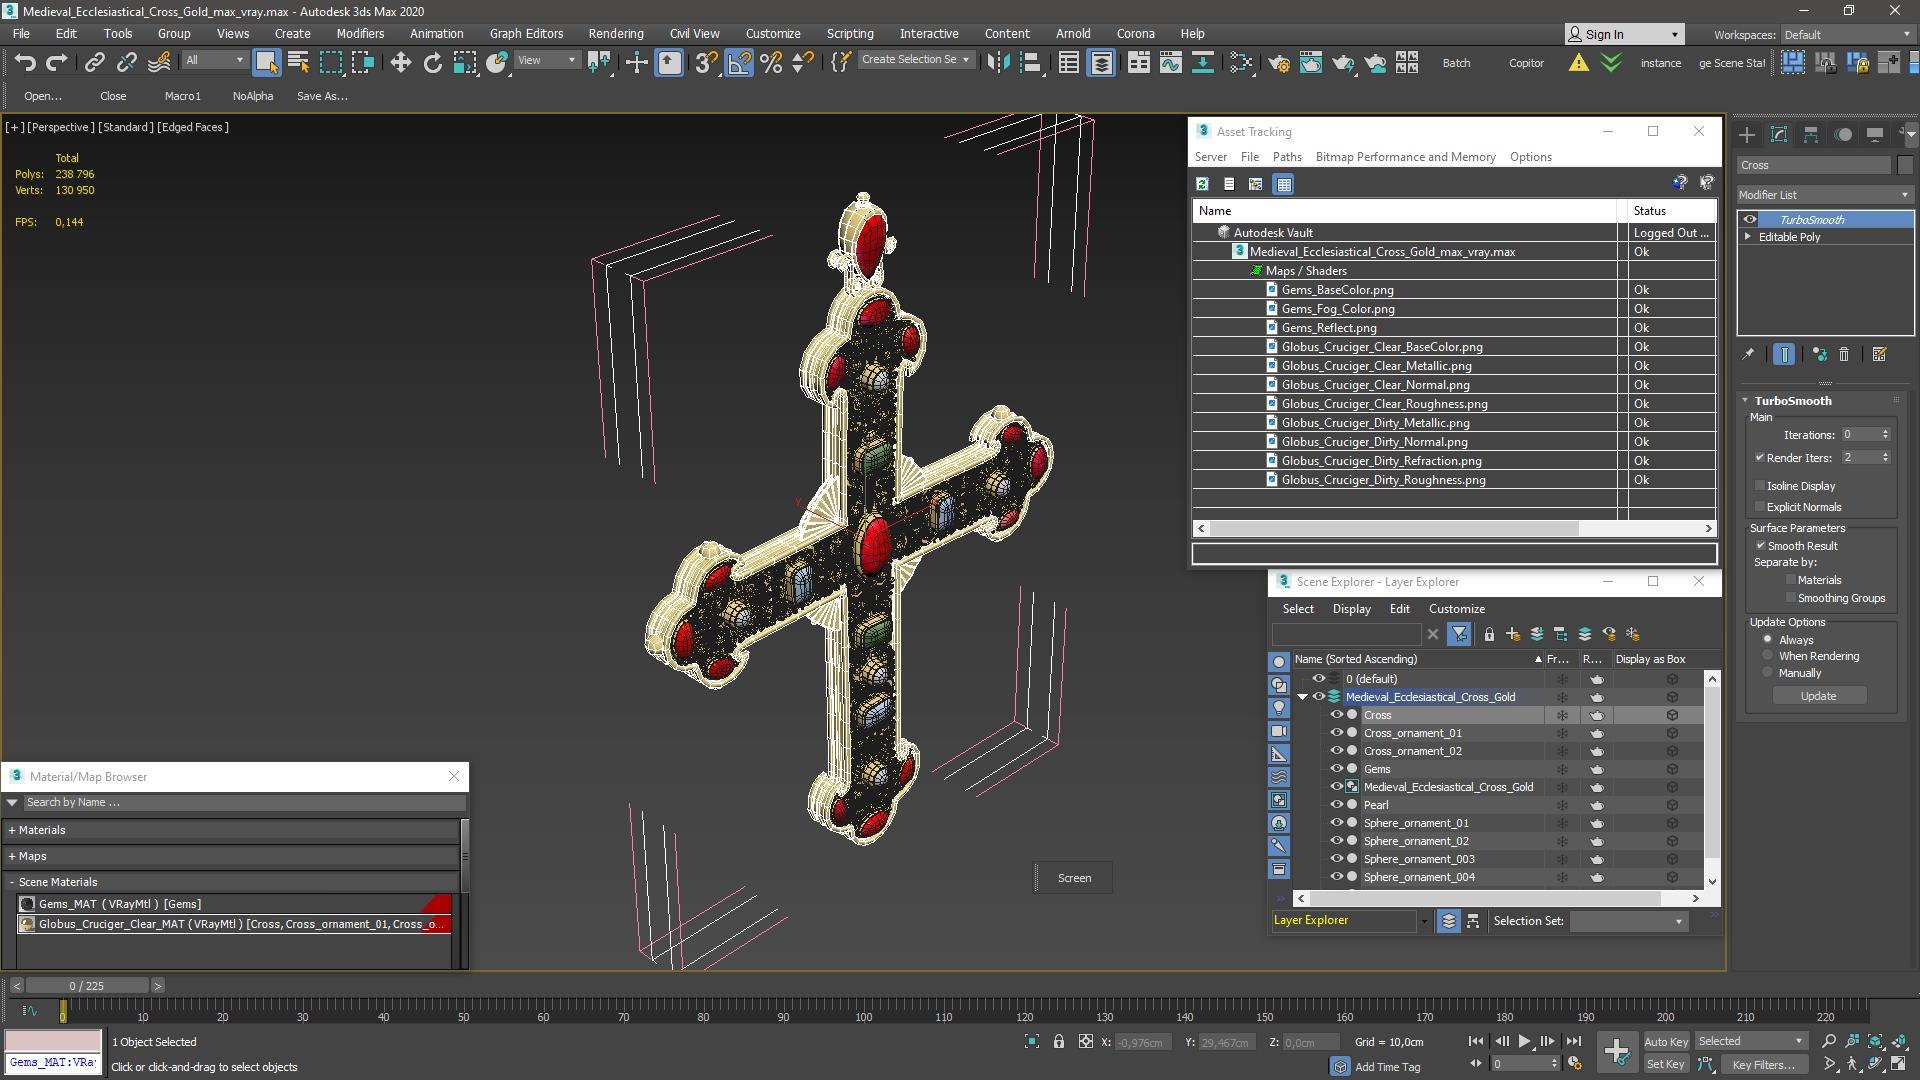The image size is (1920, 1080).
Task: Click Pin Stack icon under modifier stack
Action: [x=1748, y=354]
